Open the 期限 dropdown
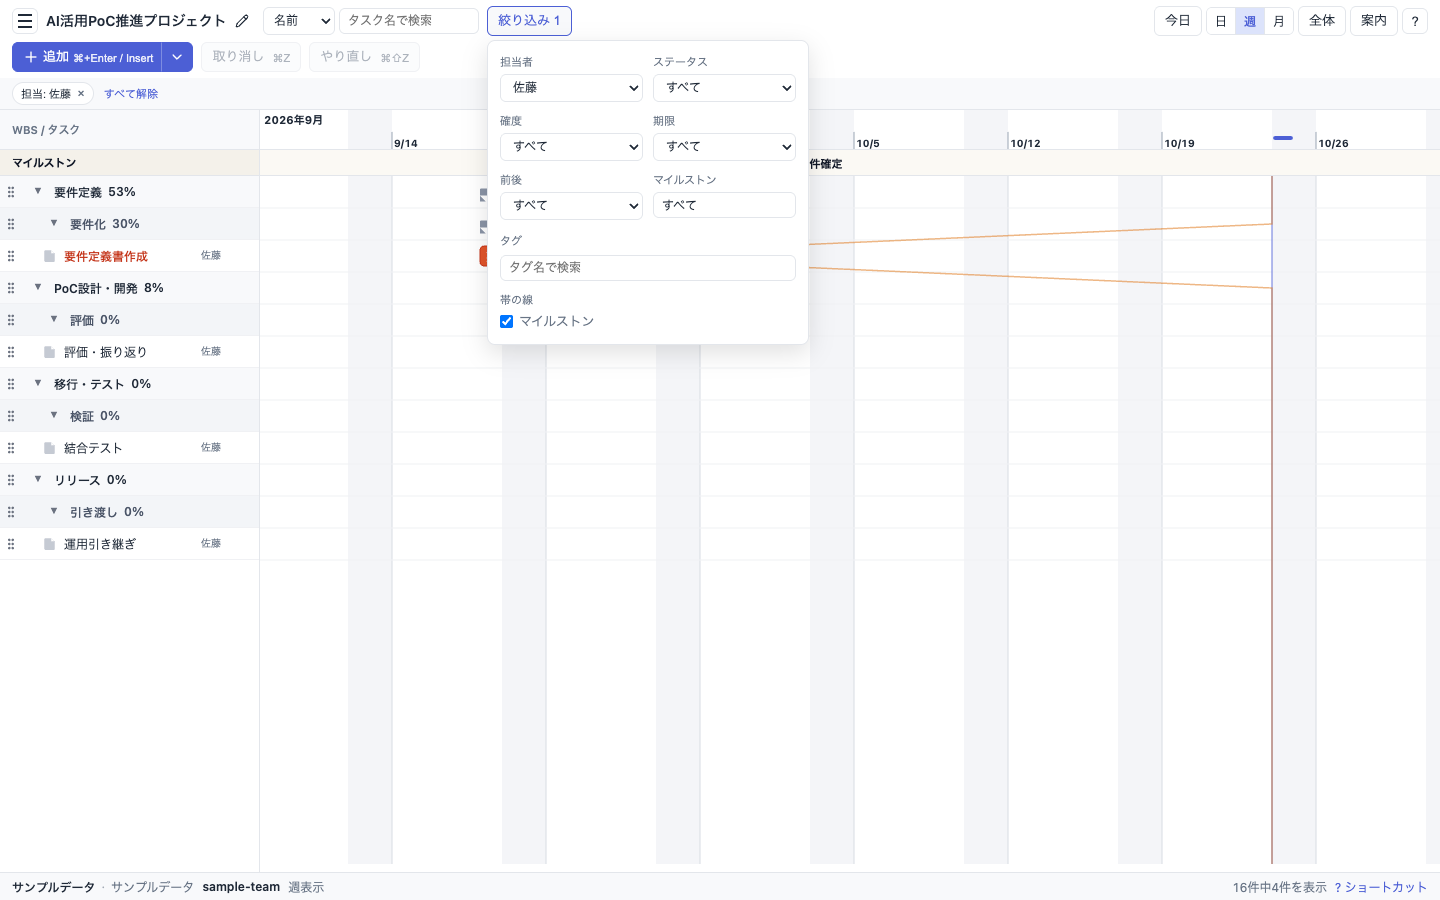 pos(724,147)
